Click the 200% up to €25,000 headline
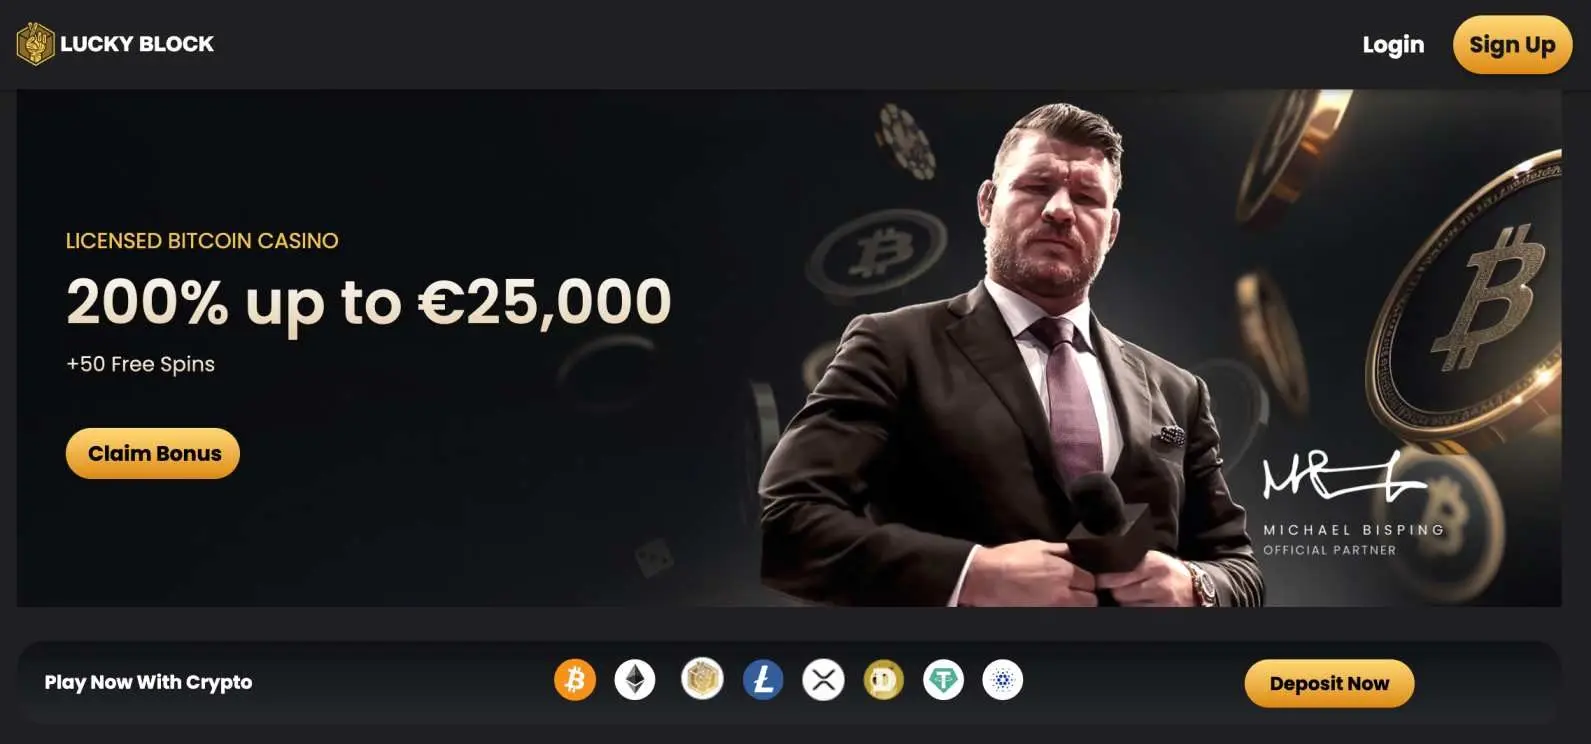This screenshot has width=1591, height=744. pyautogui.click(x=368, y=302)
